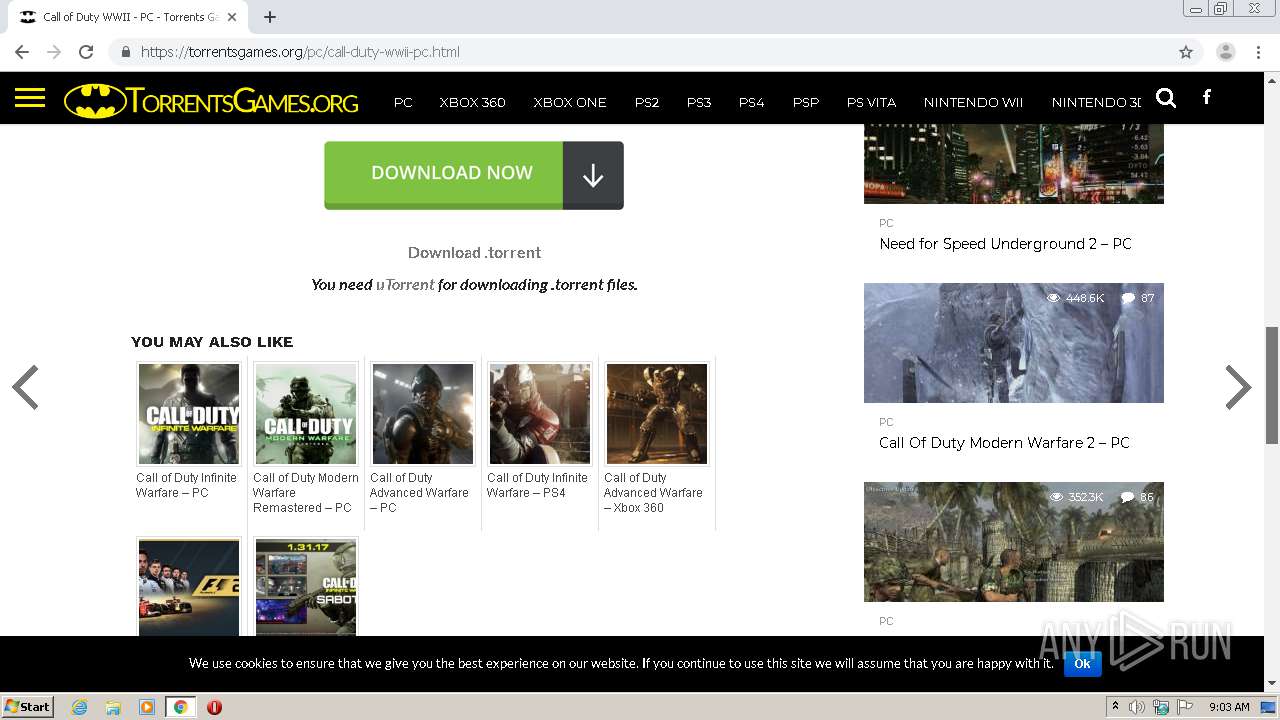The width and height of the screenshot is (1280, 720).
Task: Open Modern Warfare 2 sidebar image
Action: (1014, 343)
